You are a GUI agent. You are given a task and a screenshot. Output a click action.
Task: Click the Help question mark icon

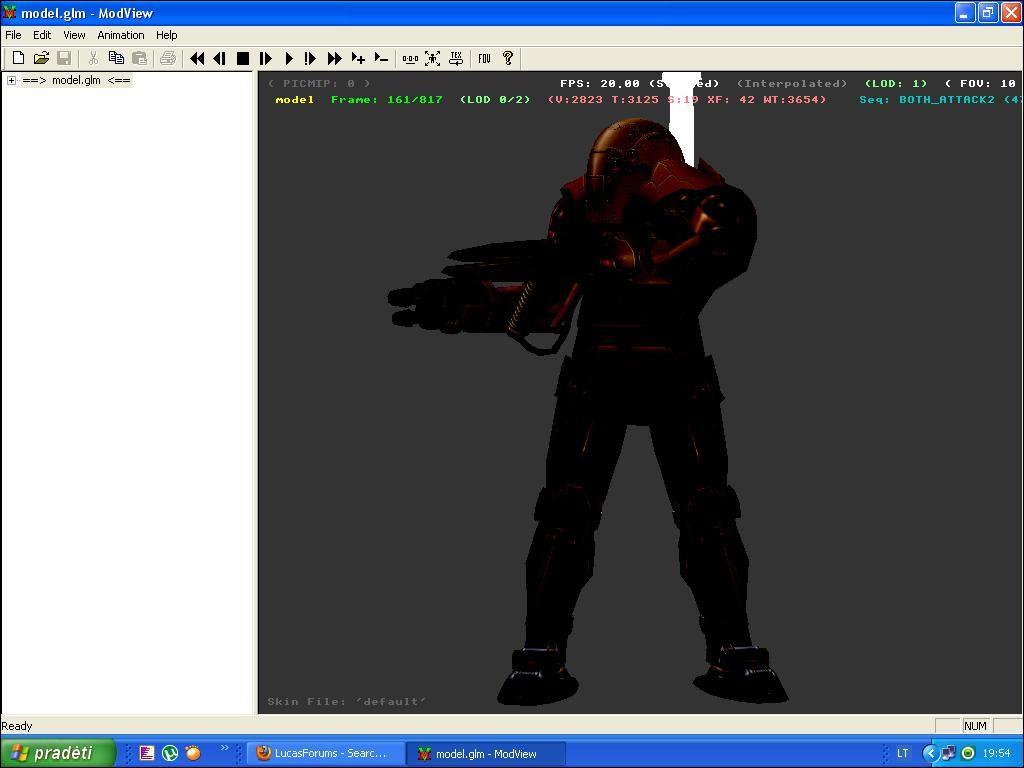(x=507, y=59)
